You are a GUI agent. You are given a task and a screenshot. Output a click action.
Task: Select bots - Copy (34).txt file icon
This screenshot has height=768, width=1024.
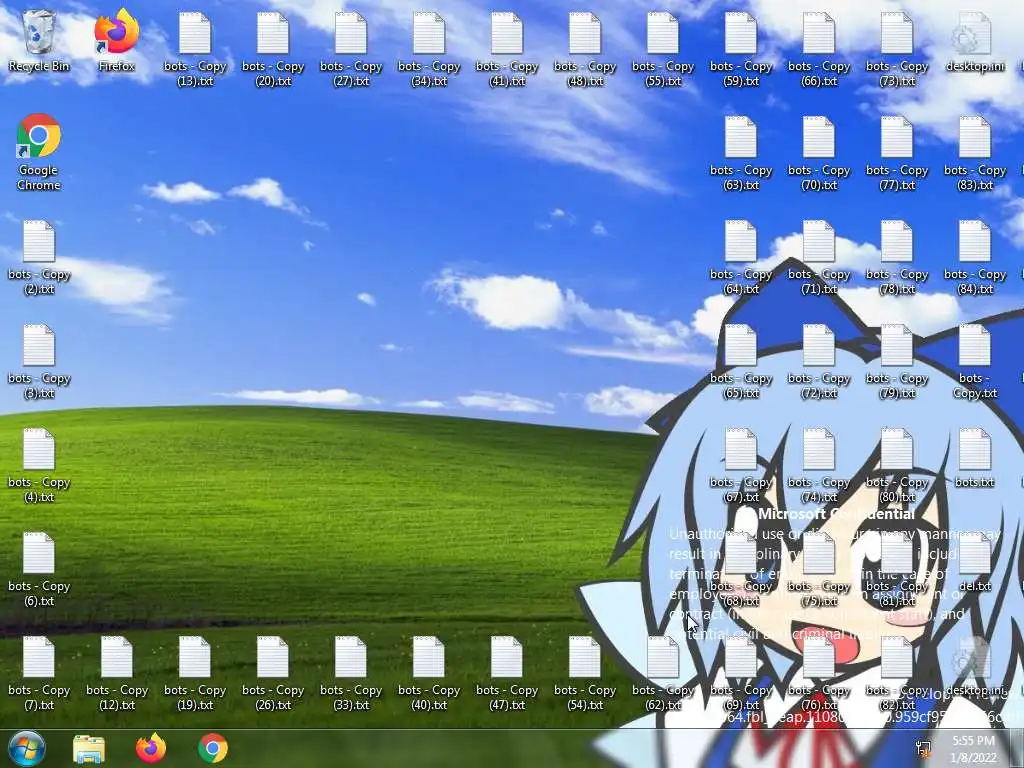[x=429, y=50]
